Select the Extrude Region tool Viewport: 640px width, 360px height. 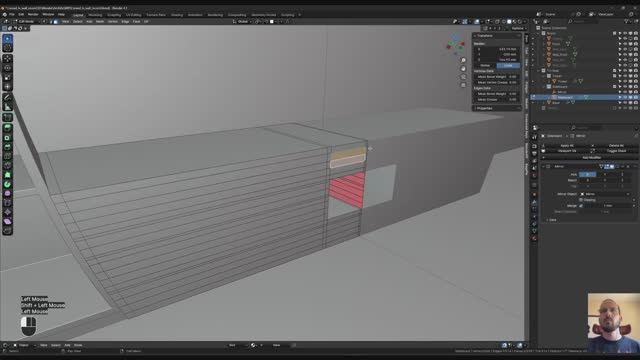click(x=7, y=128)
